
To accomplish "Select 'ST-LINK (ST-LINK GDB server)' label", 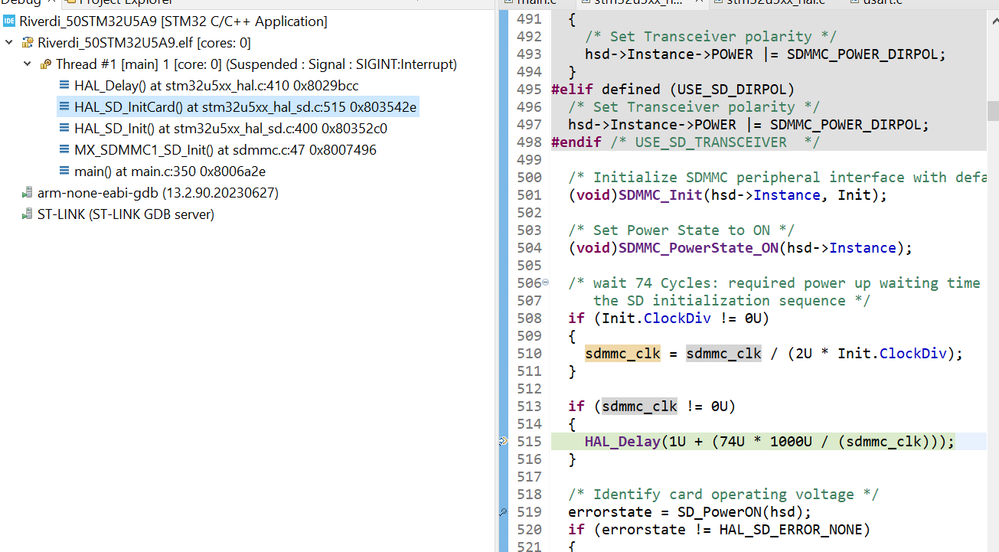I will click(x=126, y=215).
